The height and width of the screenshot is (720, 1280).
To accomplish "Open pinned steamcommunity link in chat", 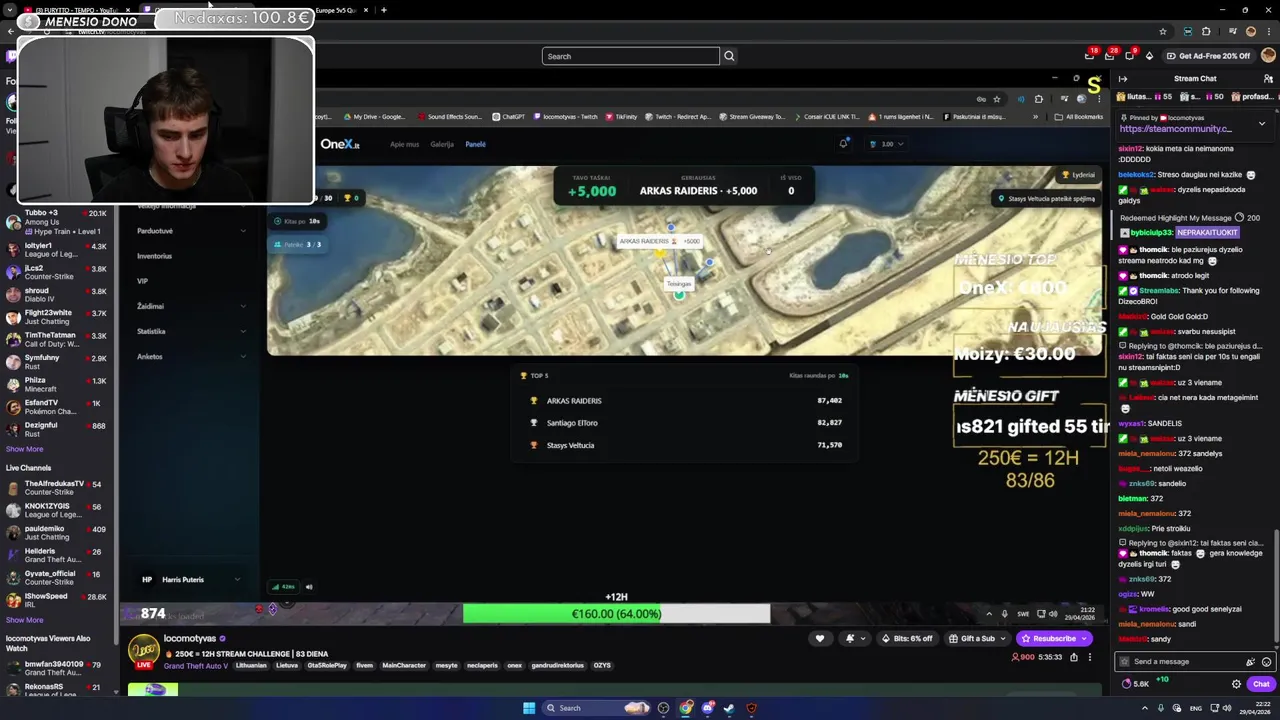I will tap(1175, 128).
